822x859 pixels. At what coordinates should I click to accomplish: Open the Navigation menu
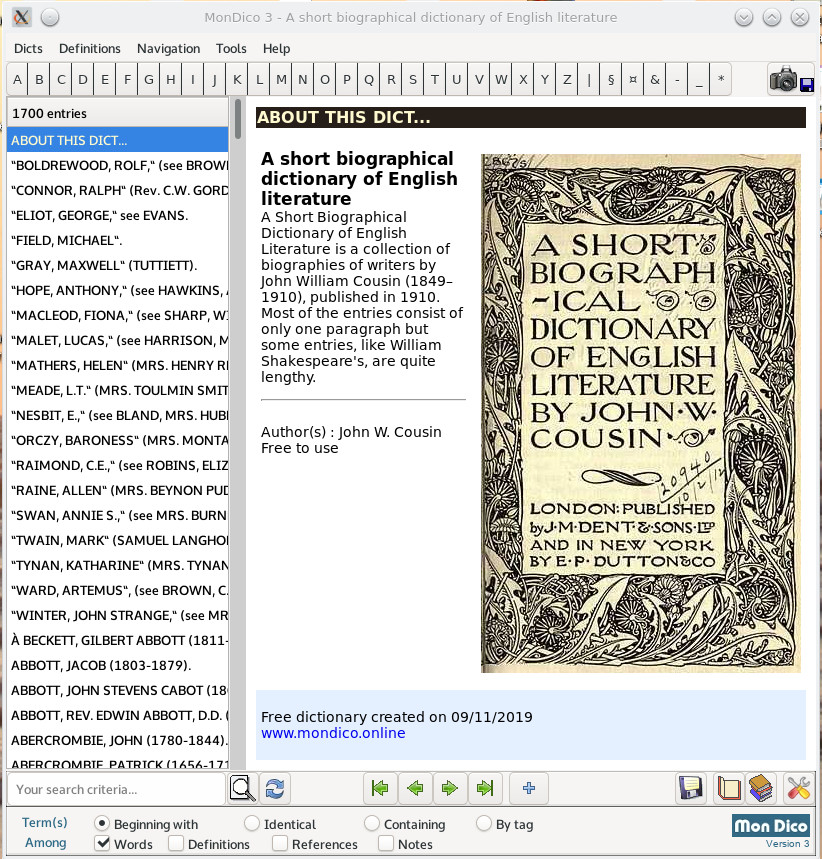coord(168,49)
